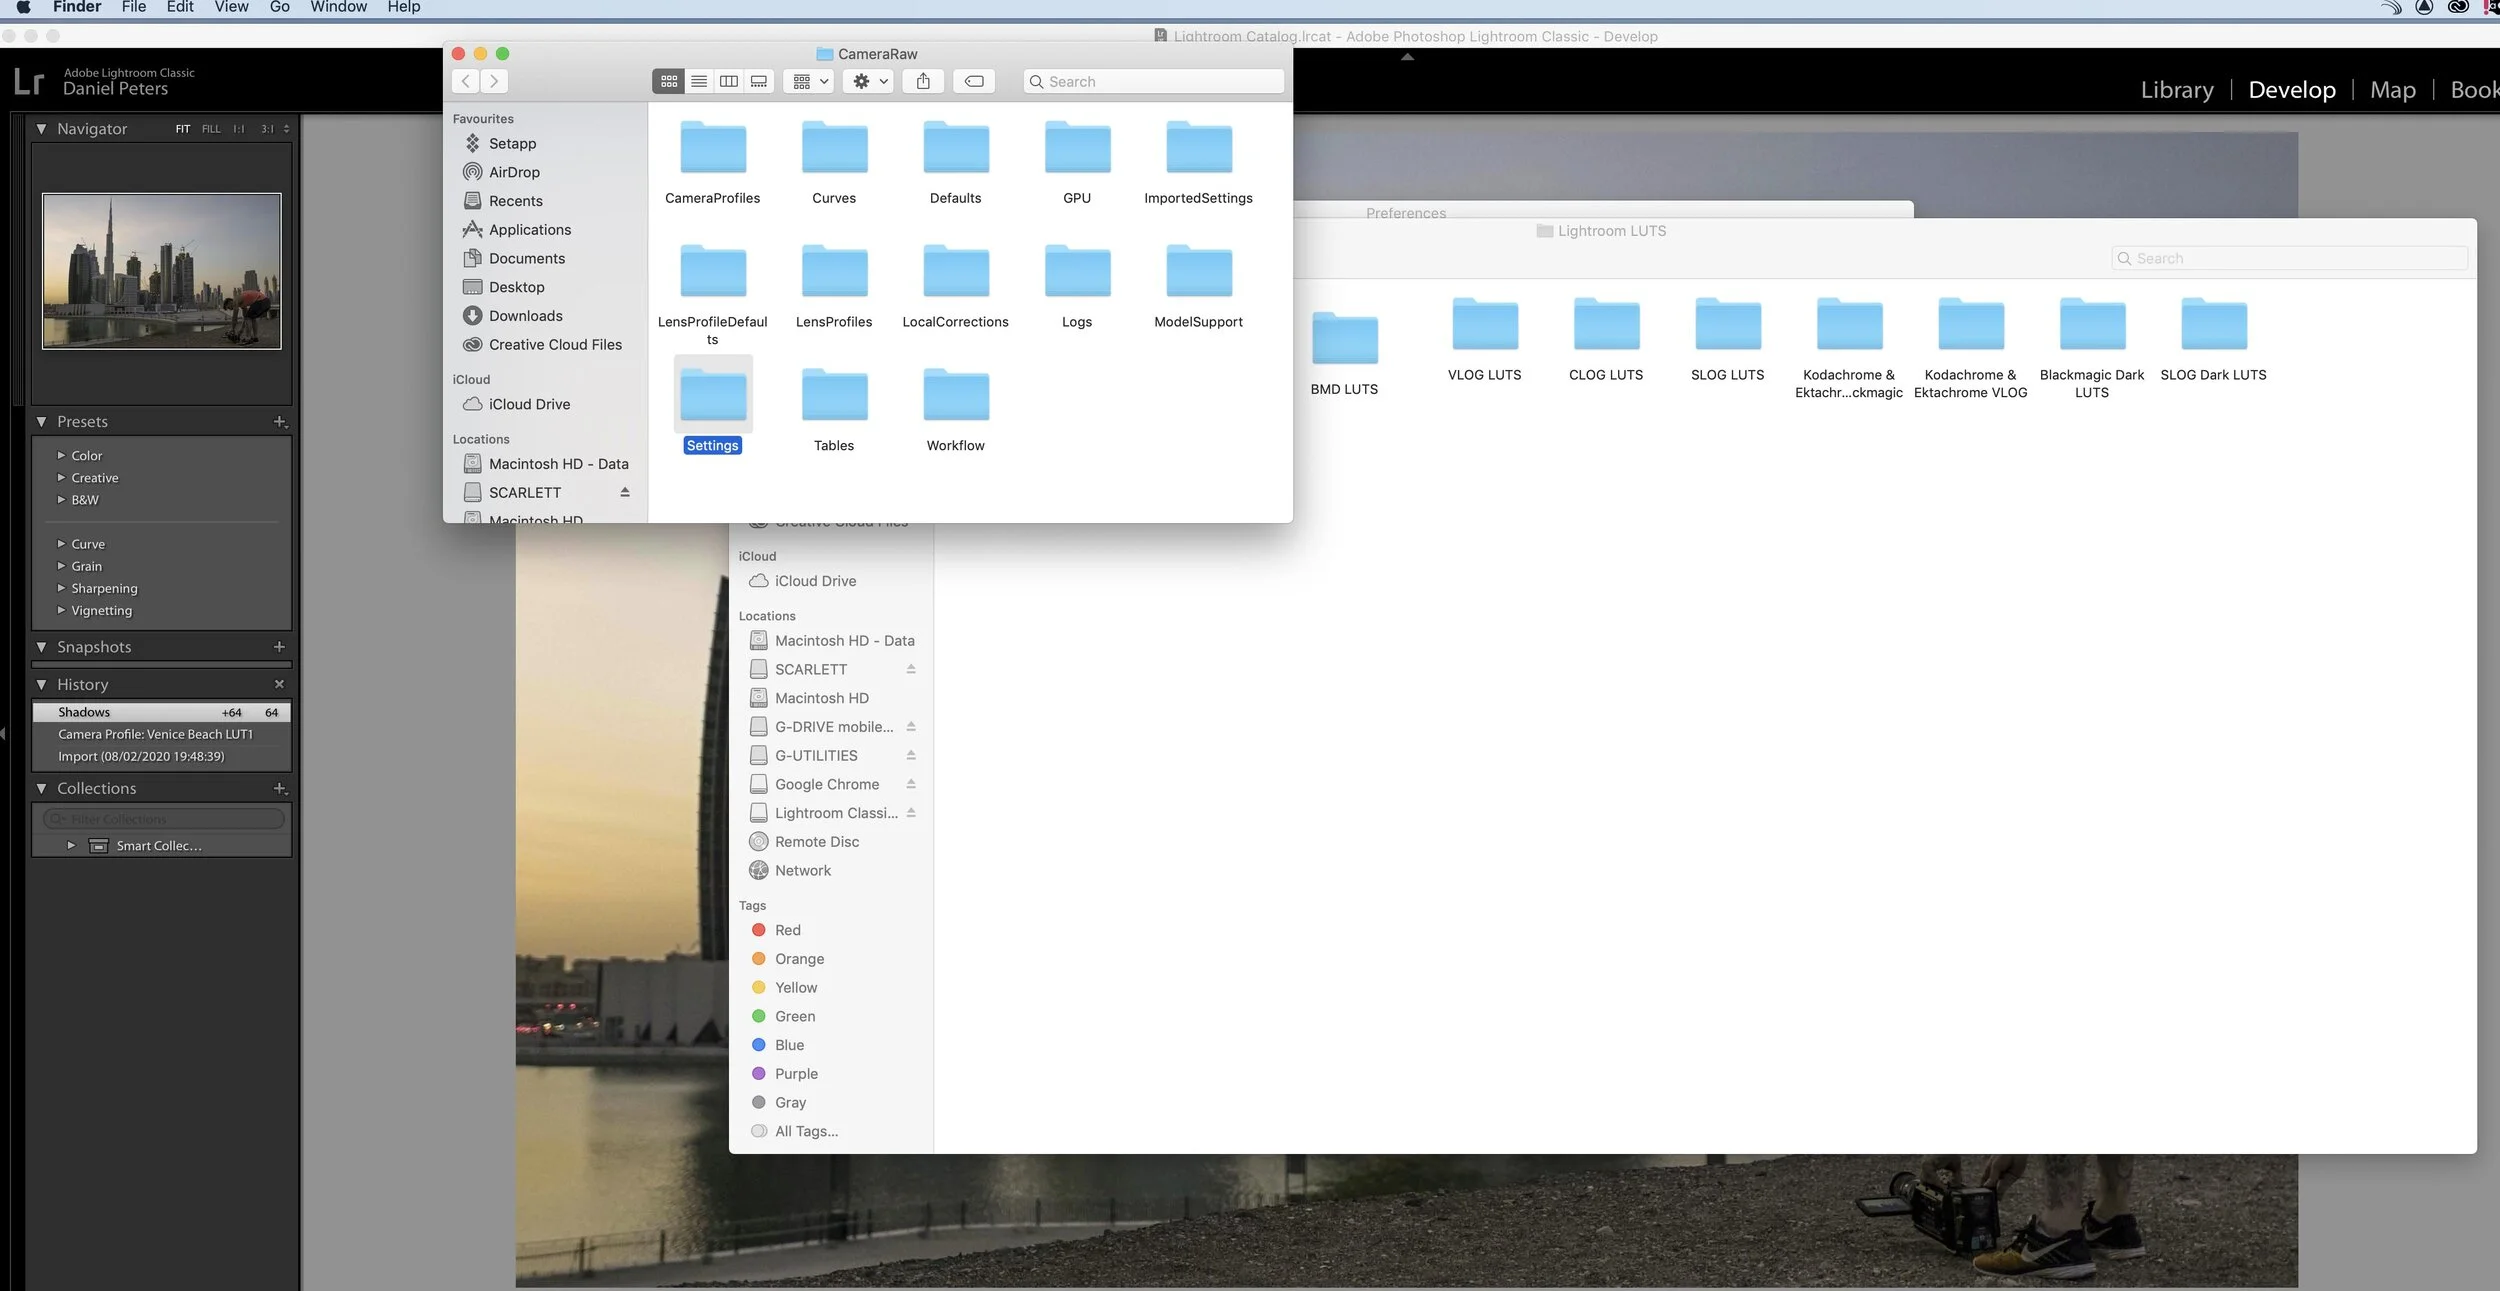This screenshot has width=2500, height=1291.
Task: Open Downloads in Finder sidebar
Action: (525, 316)
